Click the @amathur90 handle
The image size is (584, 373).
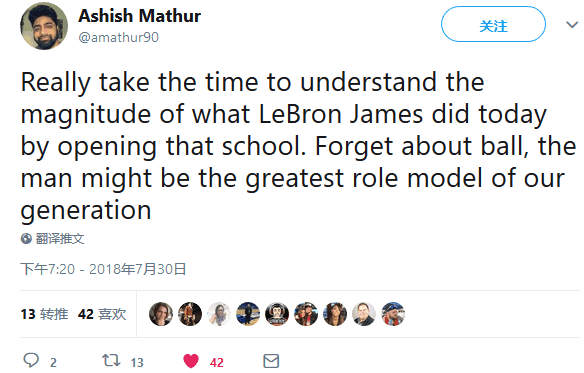click(118, 37)
